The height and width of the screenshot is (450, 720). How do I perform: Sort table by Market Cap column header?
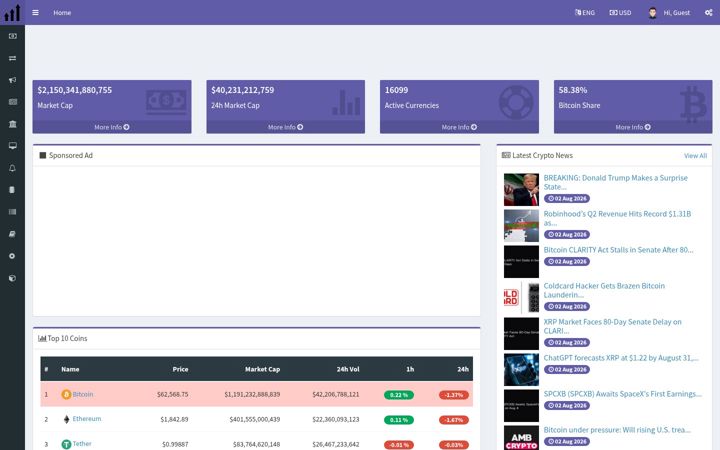[x=262, y=369]
